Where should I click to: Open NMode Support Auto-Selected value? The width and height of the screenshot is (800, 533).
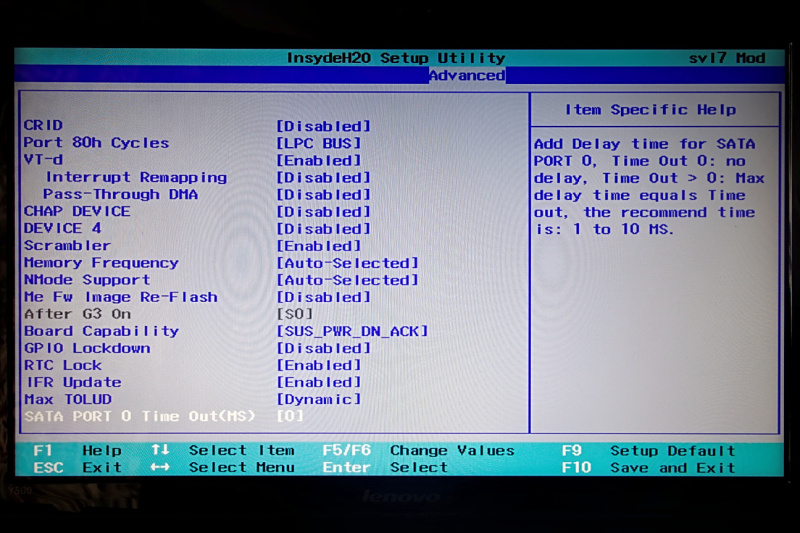[x=347, y=280]
